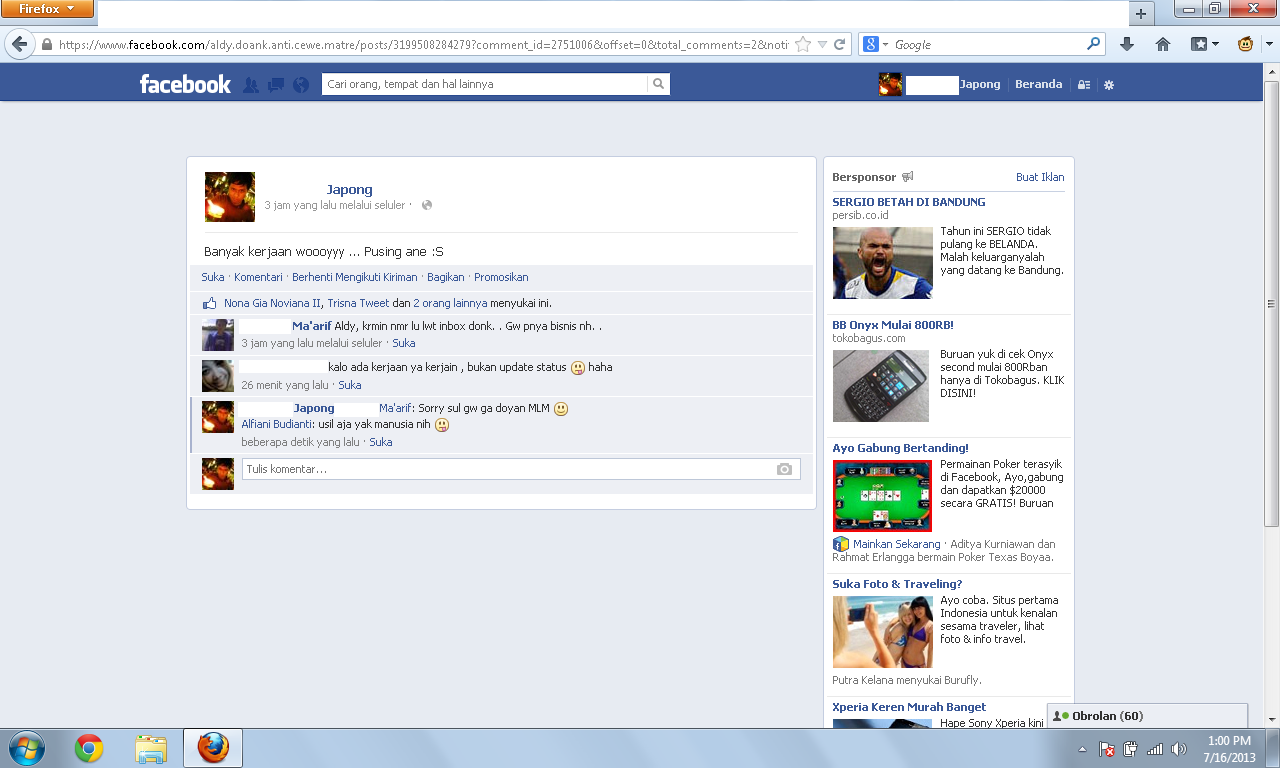Click Mainkan Sekarang link
This screenshot has width=1280, height=768.
[x=896, y=544]
